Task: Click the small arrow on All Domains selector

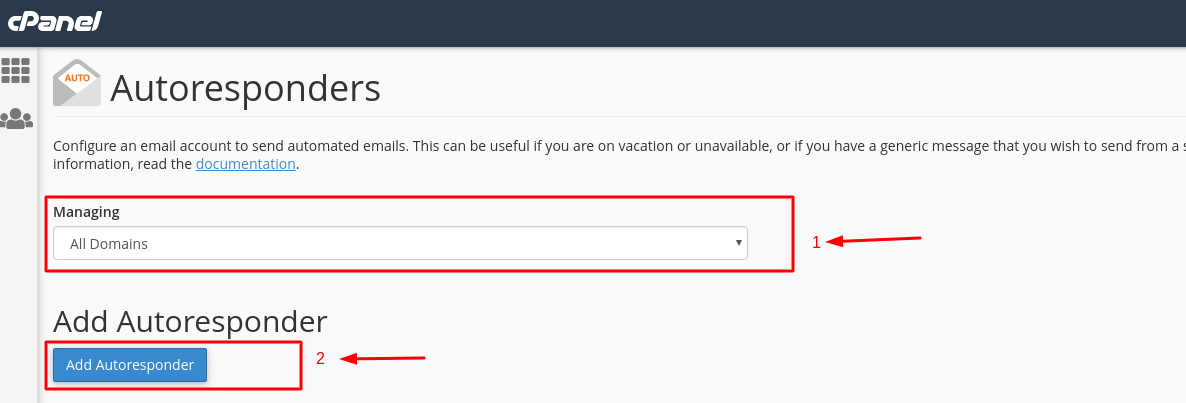Action: tap(738, 243)
